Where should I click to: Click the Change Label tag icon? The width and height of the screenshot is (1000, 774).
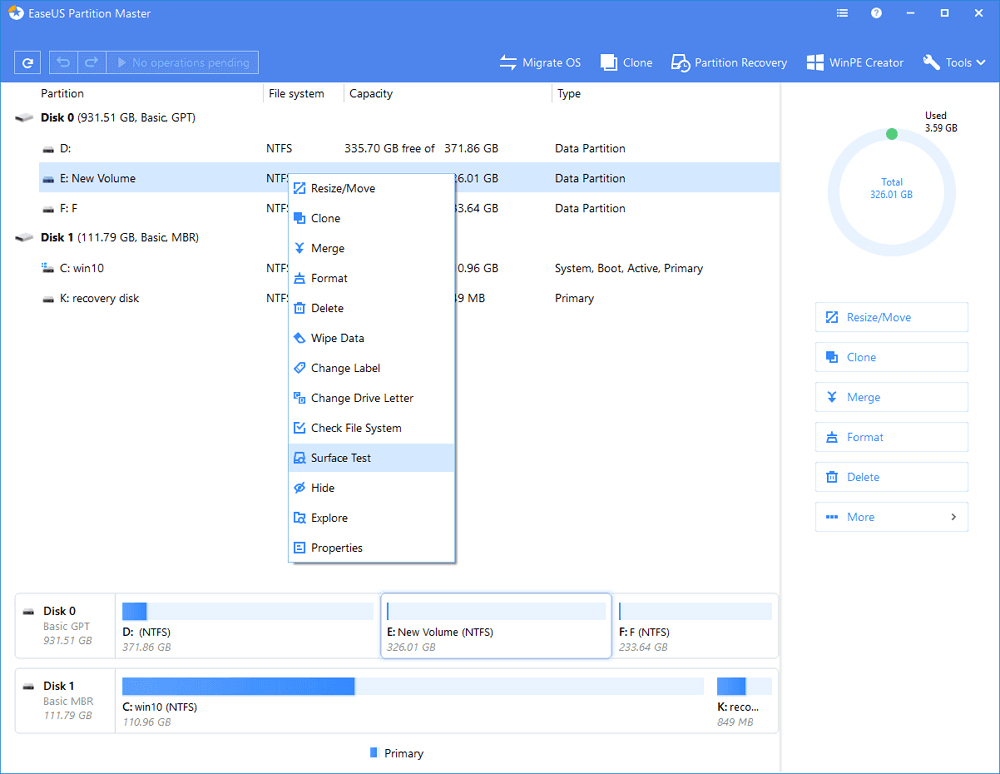pyautogui.click(x=299, y=368)
